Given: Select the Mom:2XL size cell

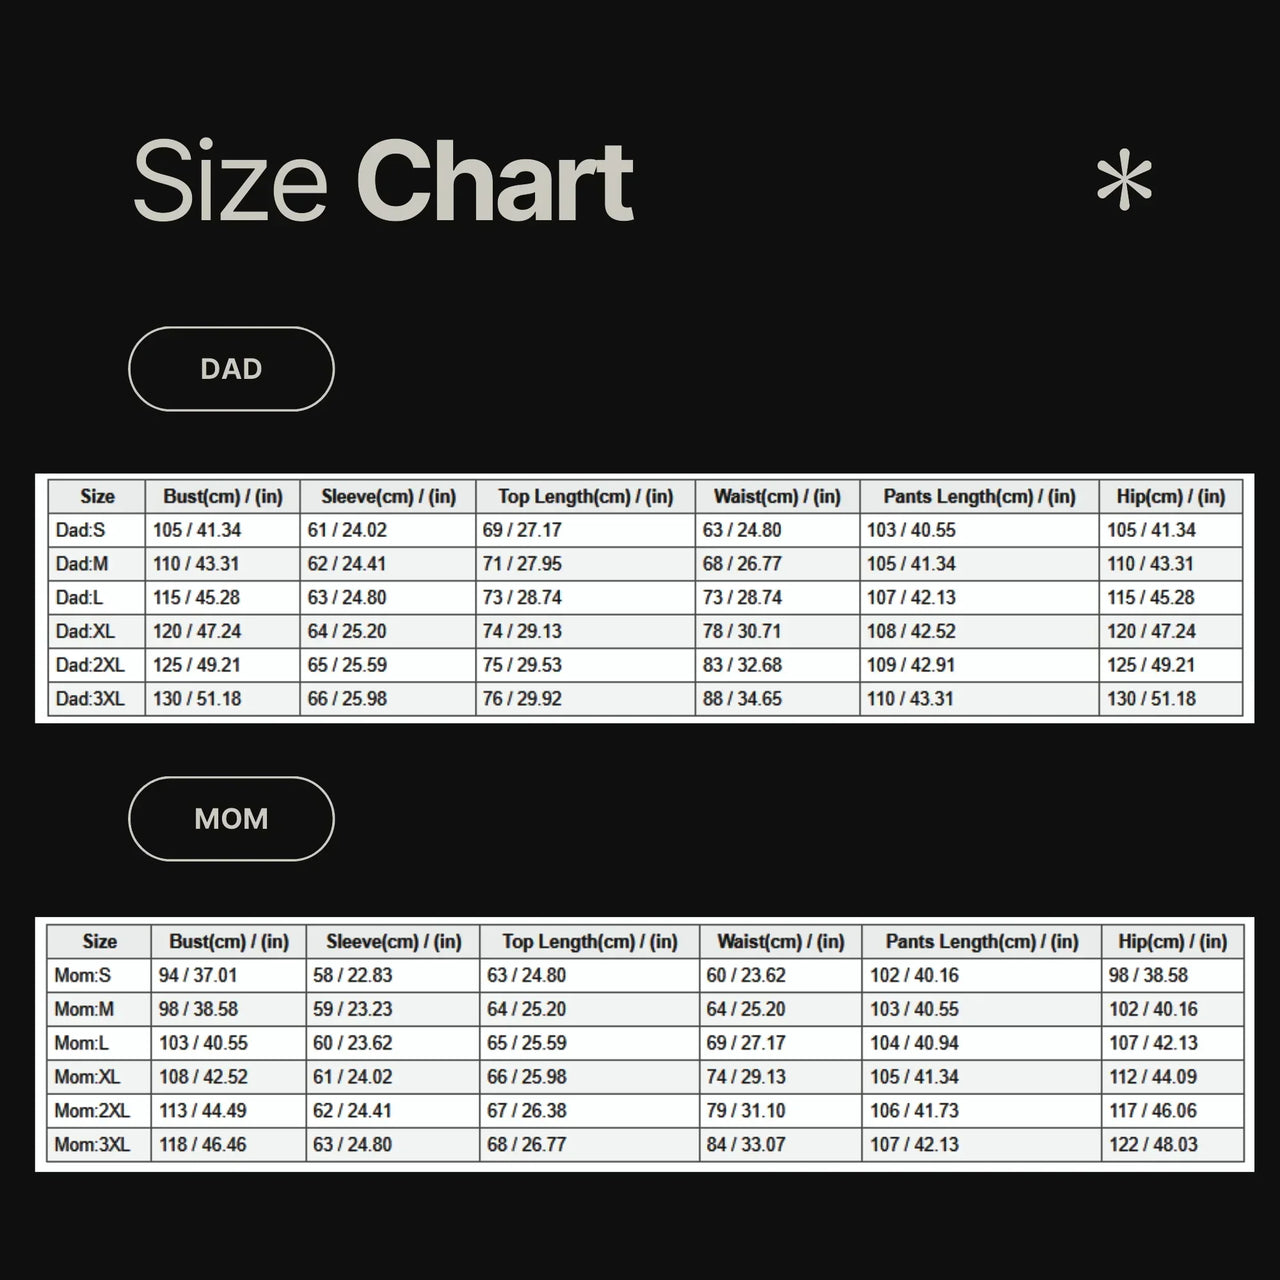Looking at the screenshot, I should pos(93,1111).
